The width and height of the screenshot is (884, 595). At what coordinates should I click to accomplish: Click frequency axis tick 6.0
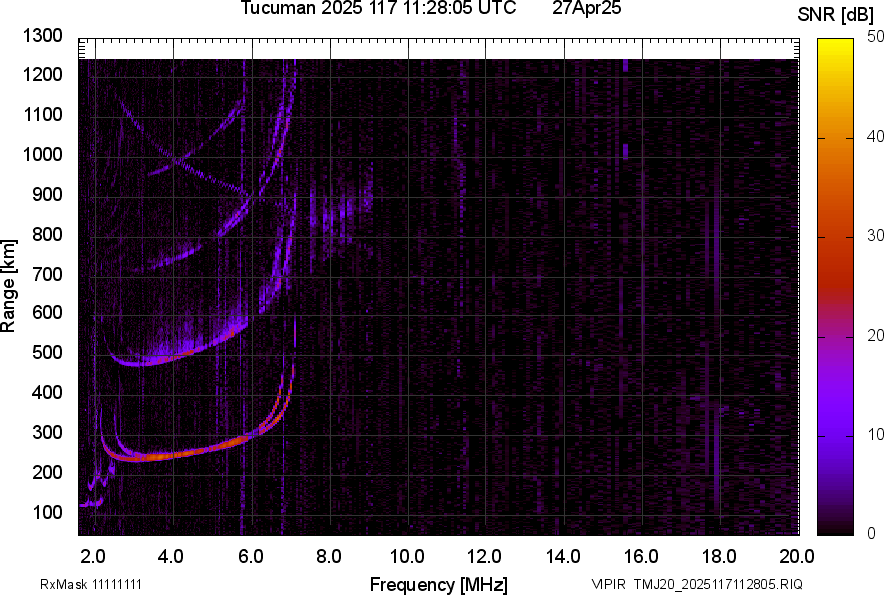[x=251, y=557]
